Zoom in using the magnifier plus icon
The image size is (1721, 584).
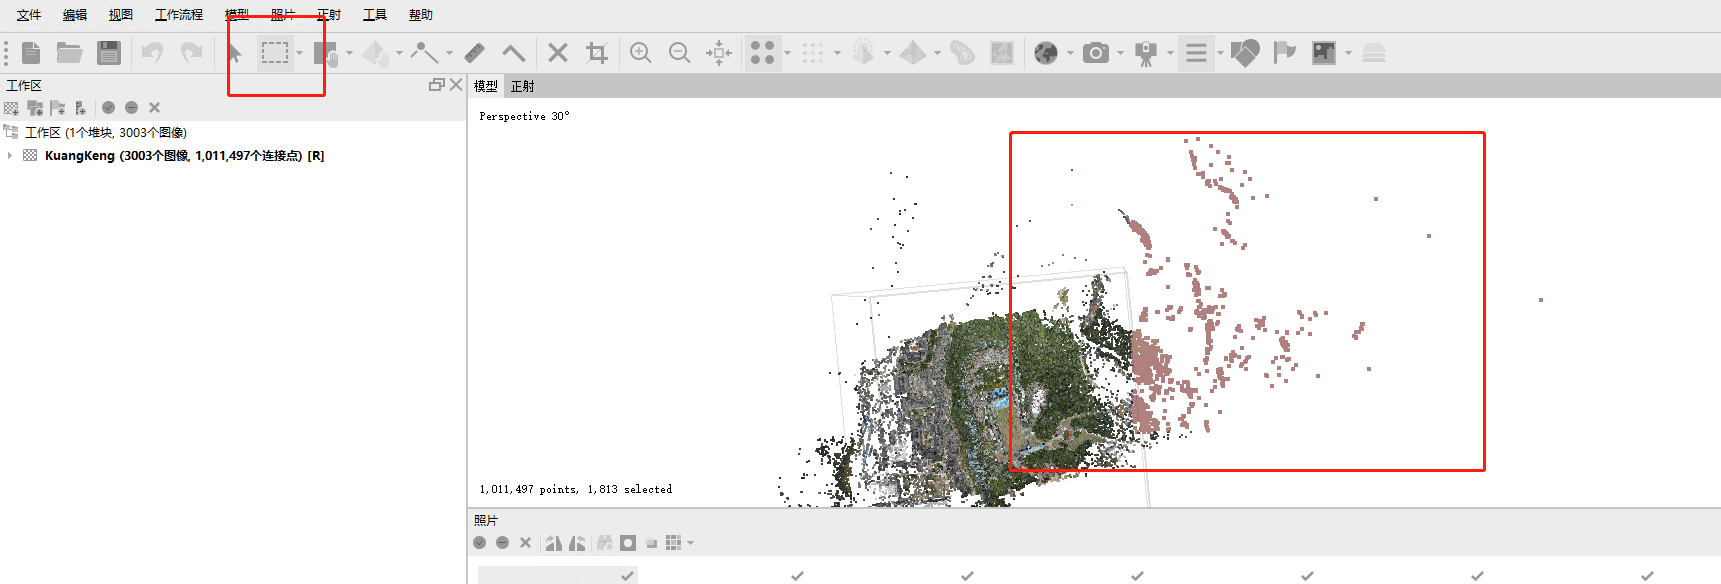(x=641, y=53)
